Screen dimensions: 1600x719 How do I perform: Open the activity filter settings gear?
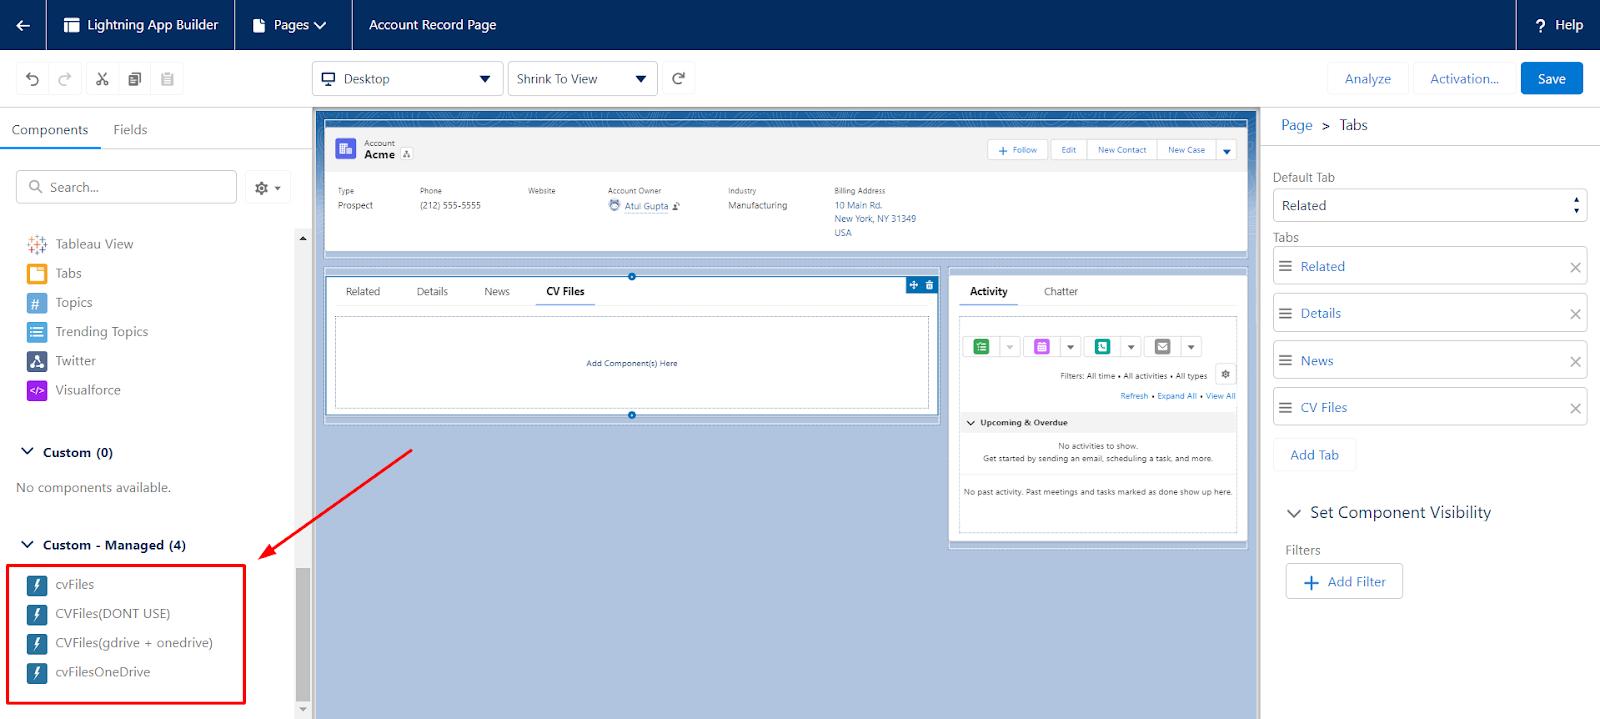pyautogui.click(x=1225, y=374)
